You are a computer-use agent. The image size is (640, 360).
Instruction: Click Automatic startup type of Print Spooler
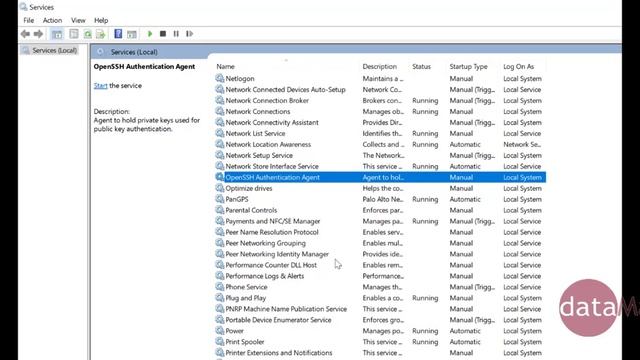point(465,342)
